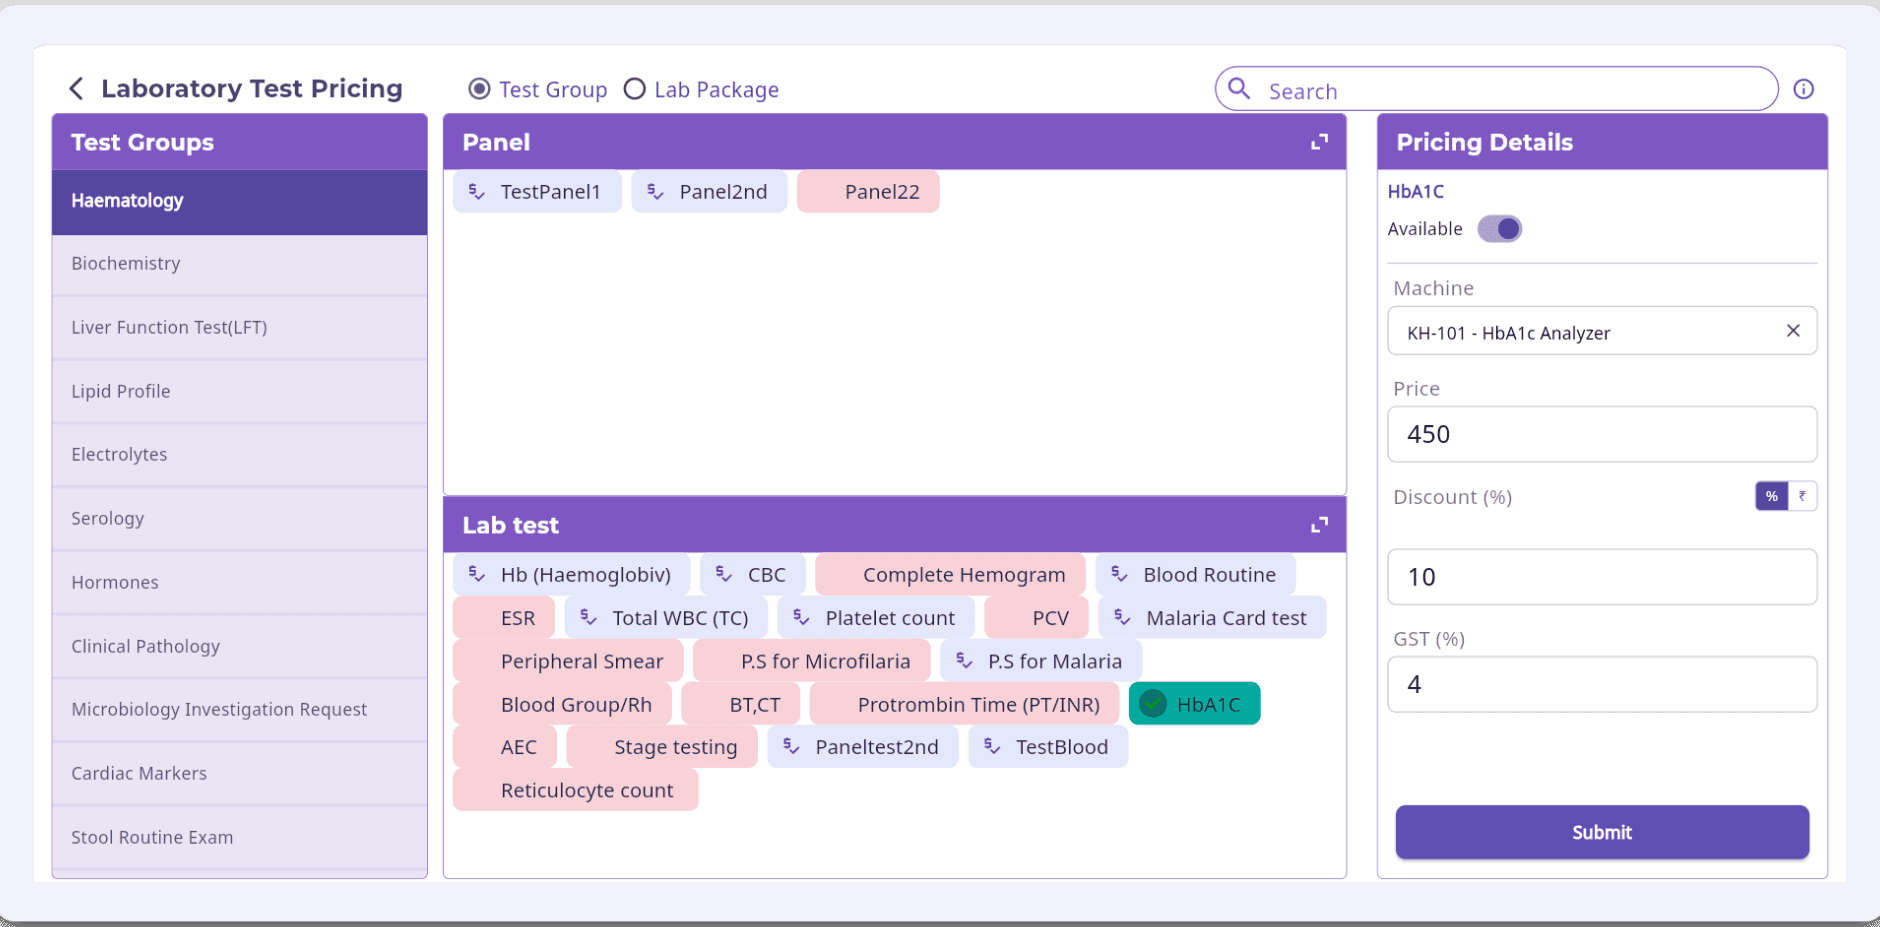This screenshot has height=927, width=1880.
Task: Focus the Search input field
Action: (x=1497, y=89)
